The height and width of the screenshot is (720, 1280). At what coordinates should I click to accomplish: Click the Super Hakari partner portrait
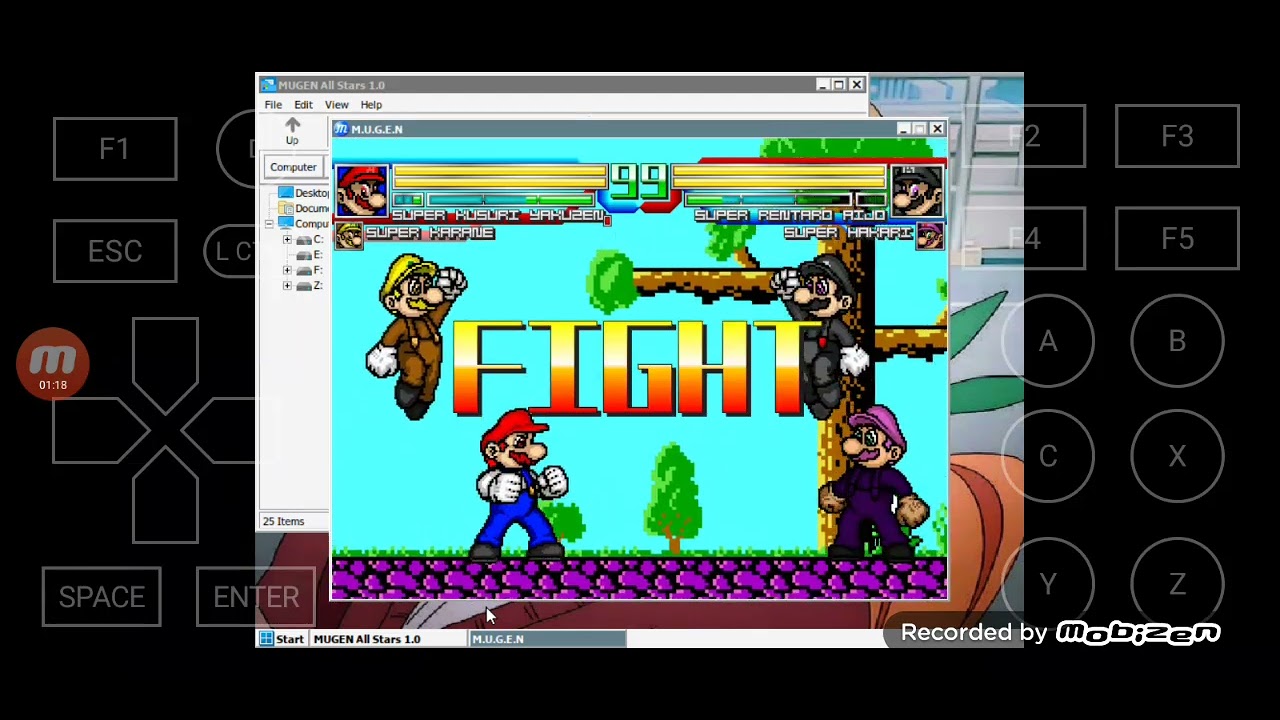coord(929,237)
